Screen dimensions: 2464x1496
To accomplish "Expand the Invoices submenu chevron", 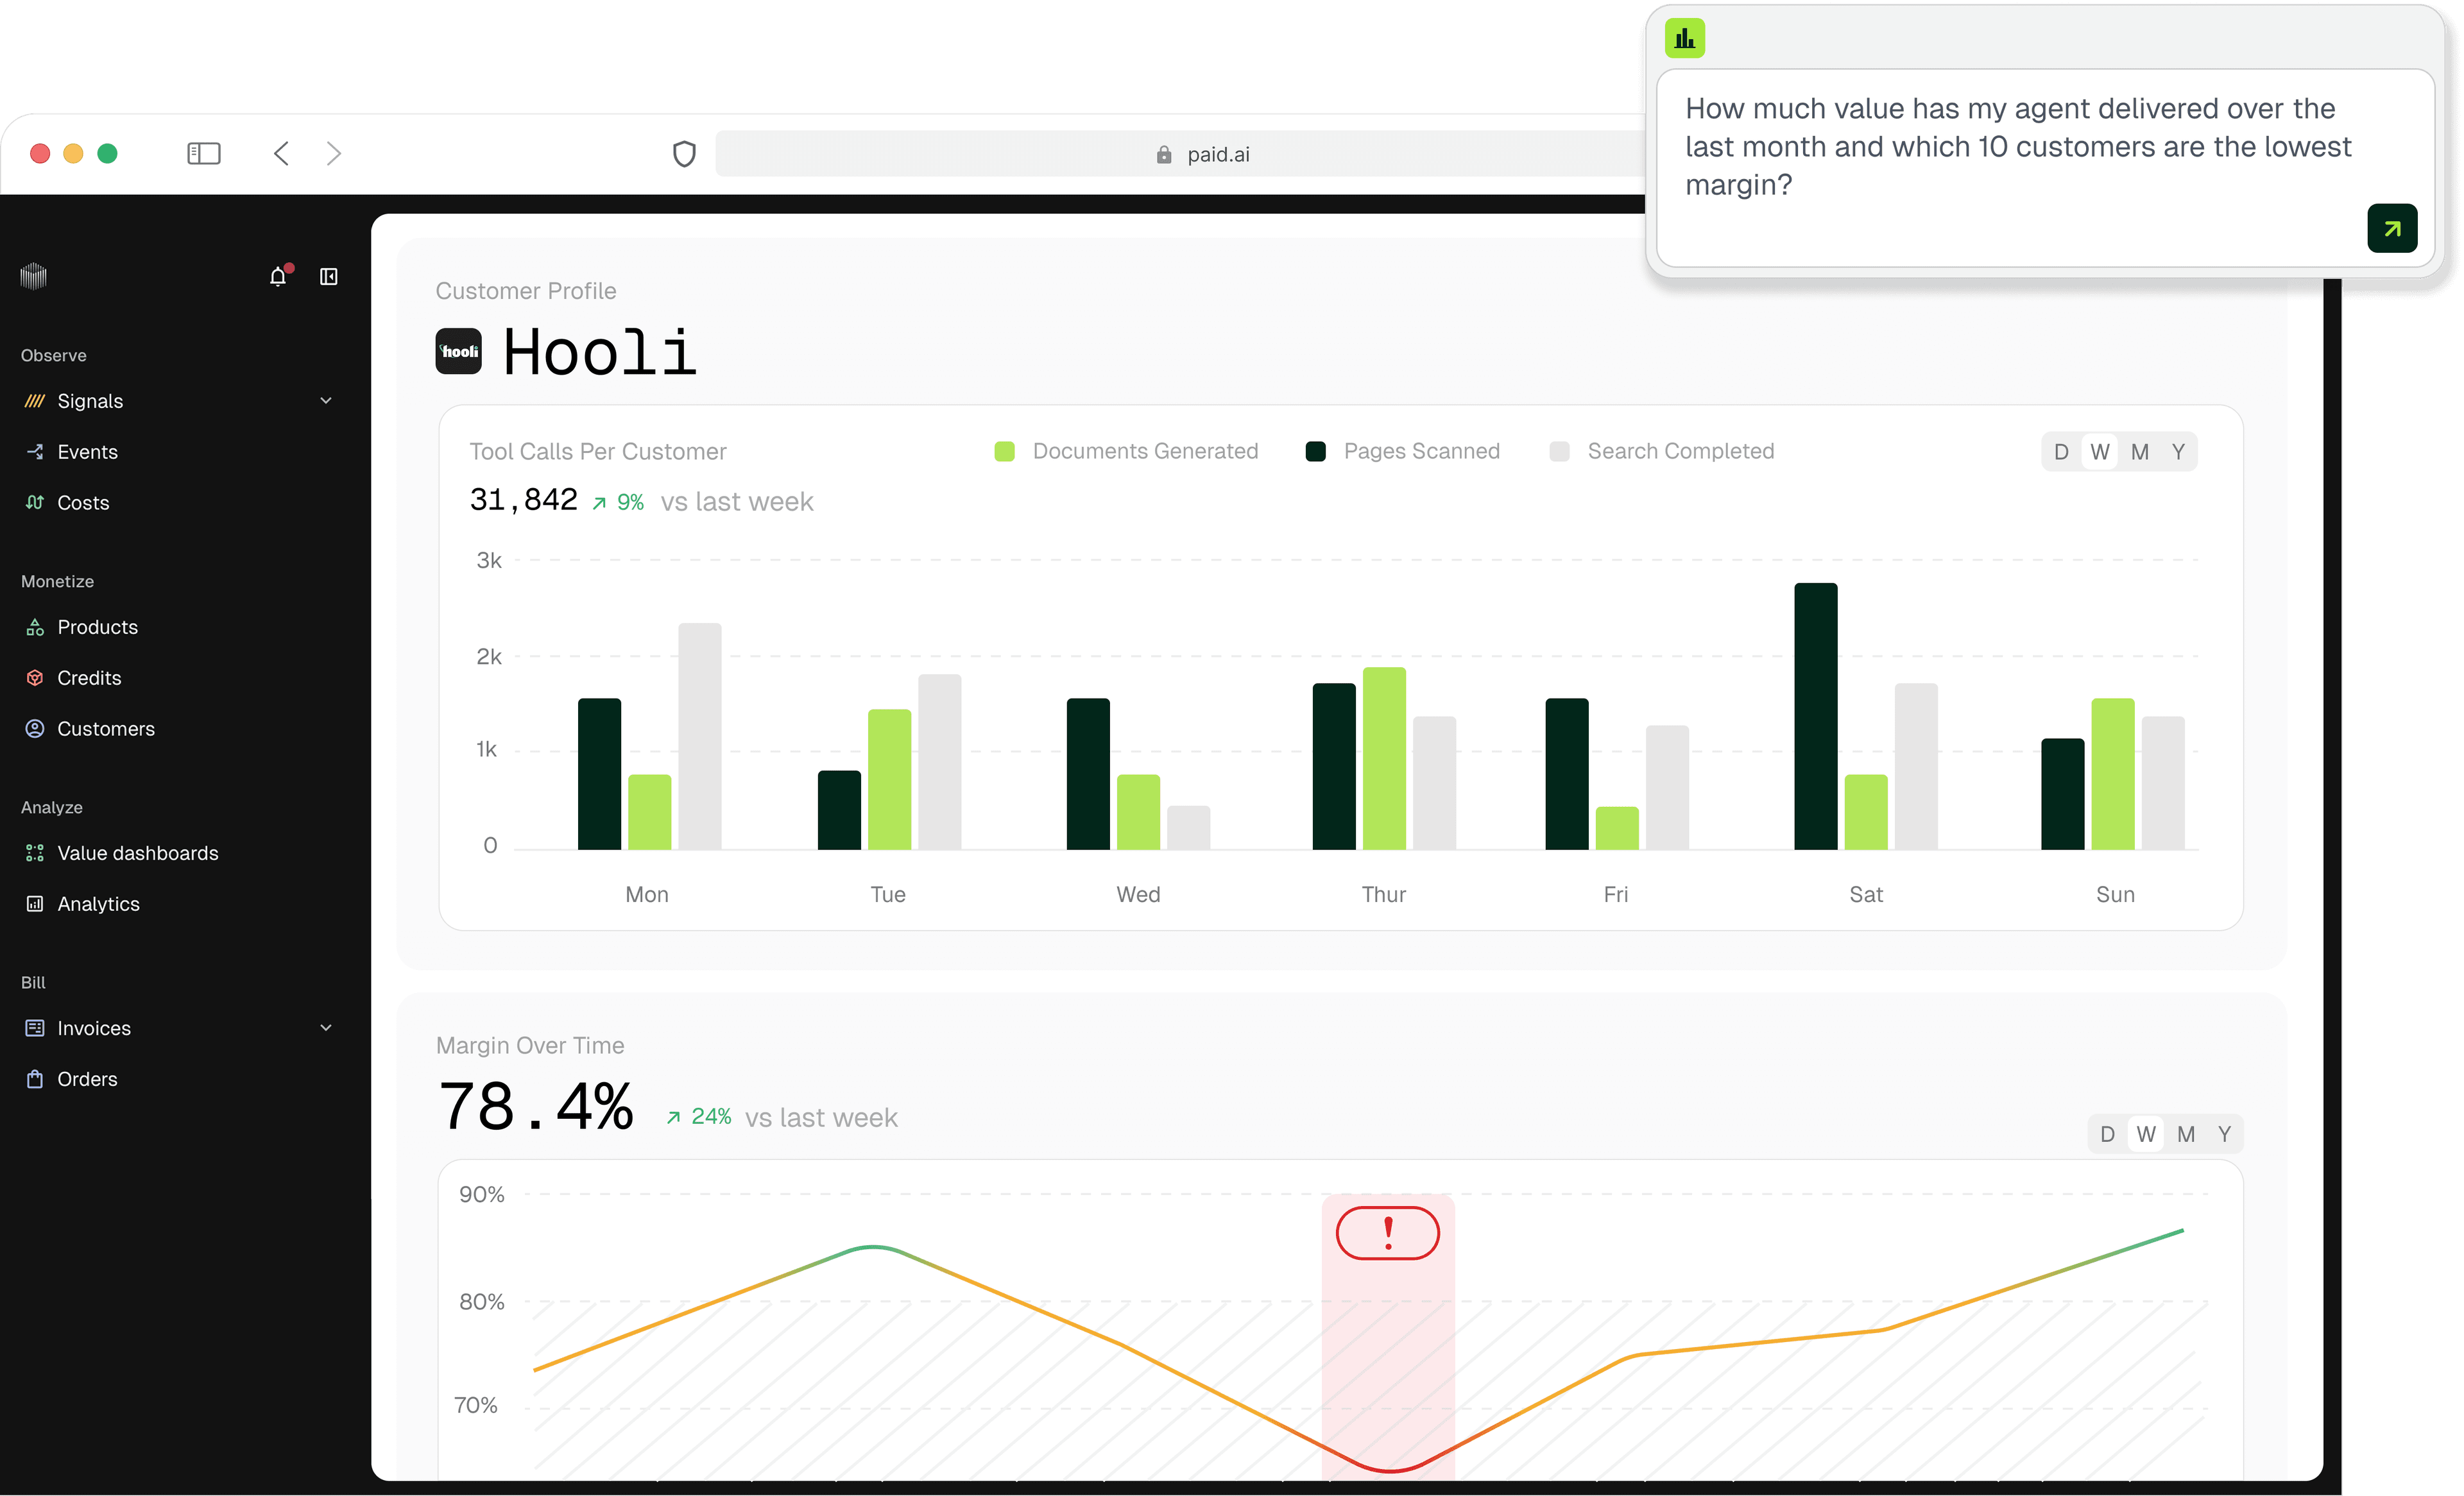I will point(325,1027).
